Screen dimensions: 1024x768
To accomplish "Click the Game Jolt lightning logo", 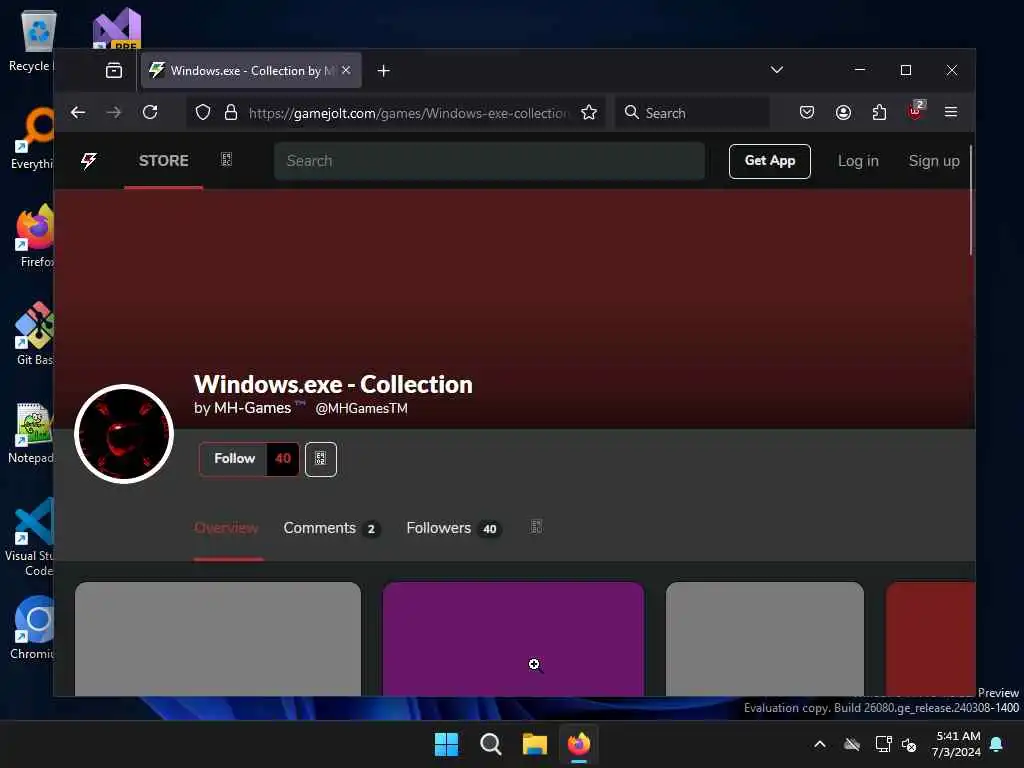I will (89, 161).
